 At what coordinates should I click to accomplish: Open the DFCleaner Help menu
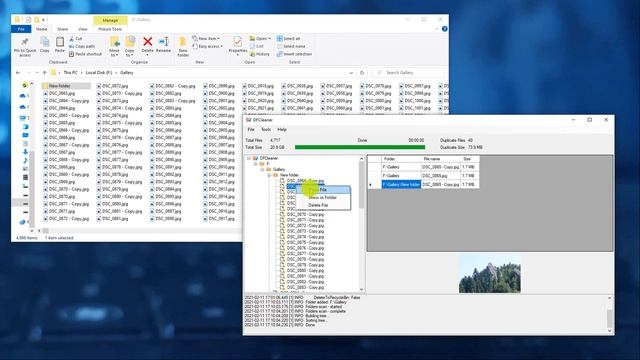[x=282, y=129]
